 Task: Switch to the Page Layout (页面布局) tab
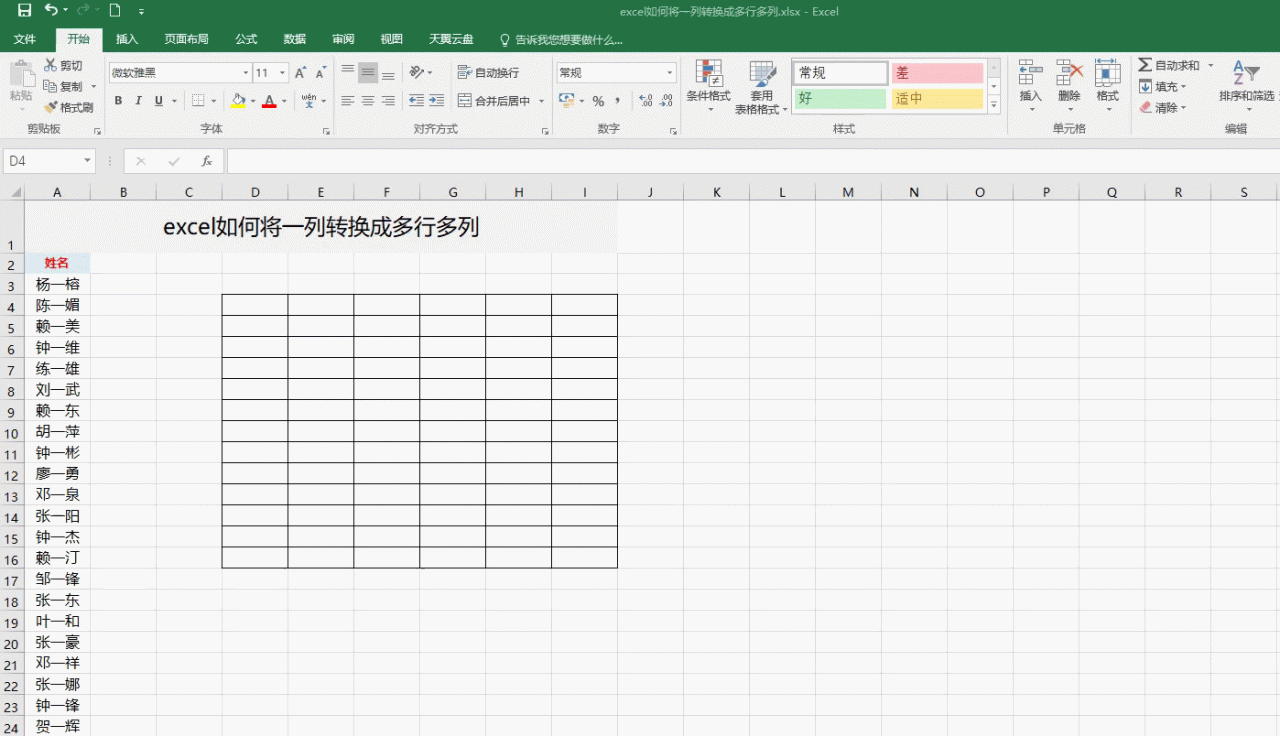click(x=186, y=39)
